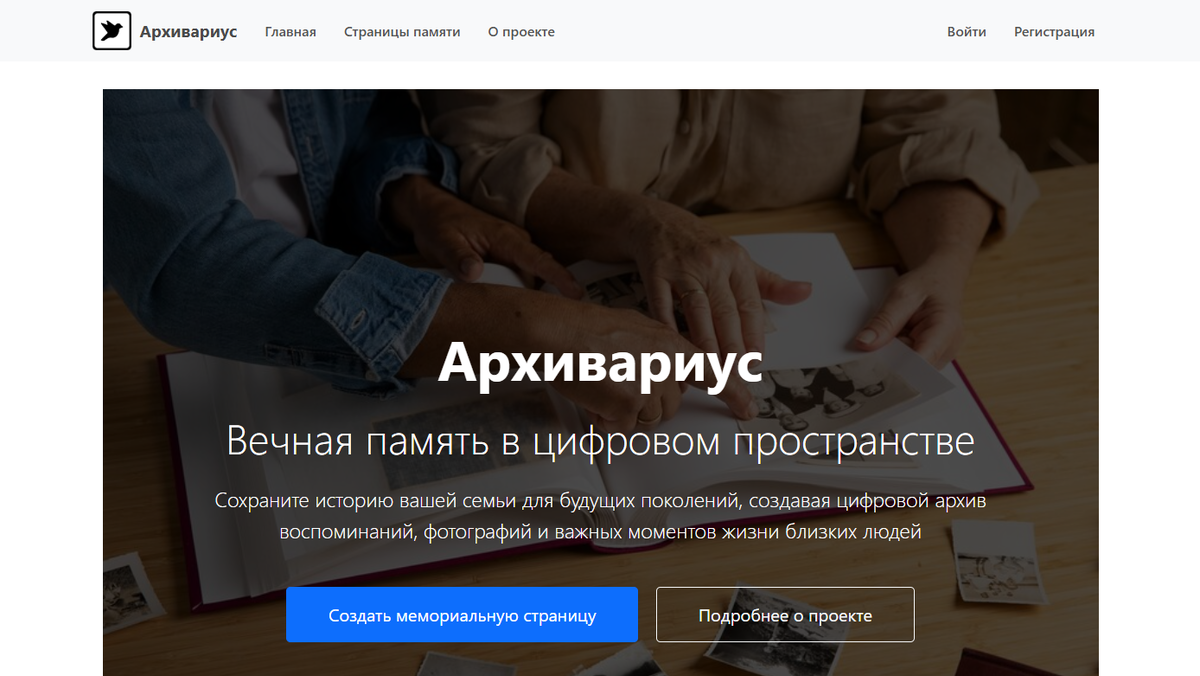Click the Подробнее о проекте button
This screenshot has height=676, width=1200.
click(785, 615)
